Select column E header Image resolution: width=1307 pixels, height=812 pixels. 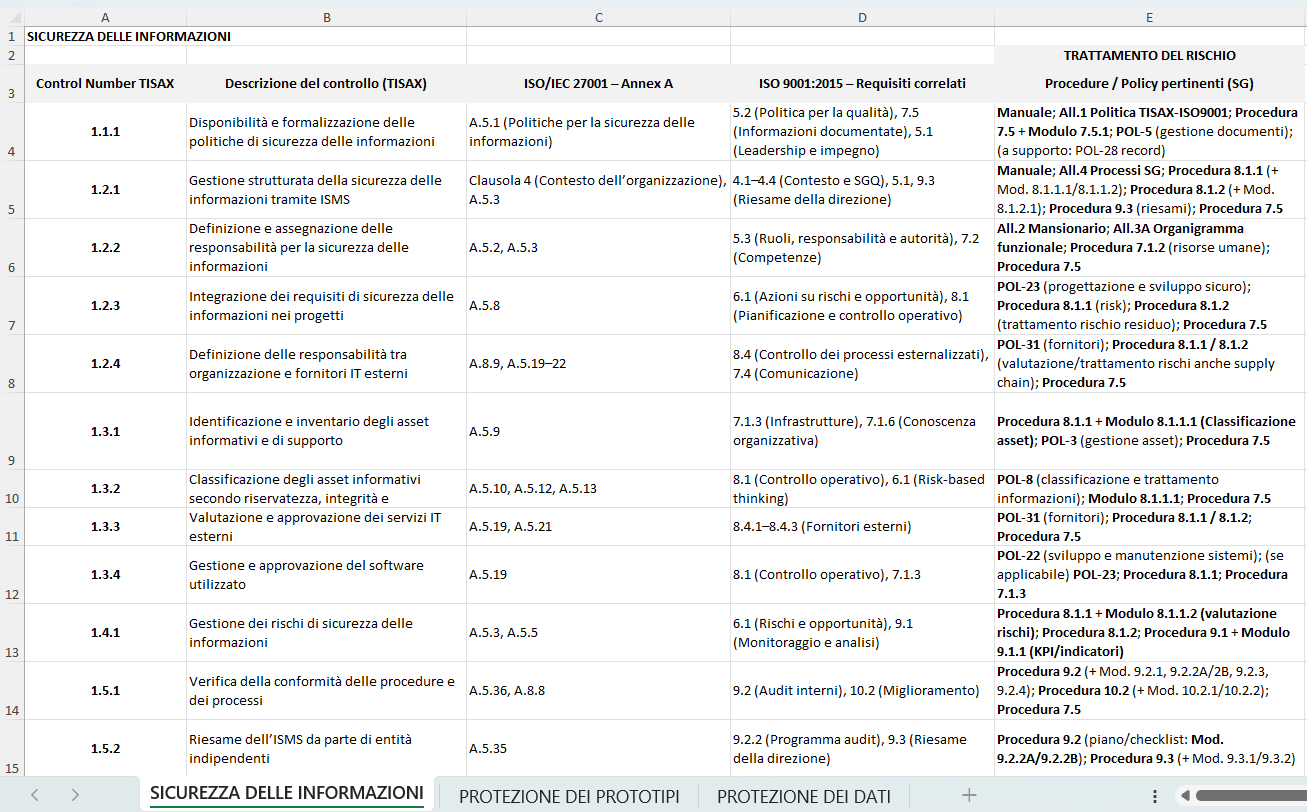[1150, 17]
